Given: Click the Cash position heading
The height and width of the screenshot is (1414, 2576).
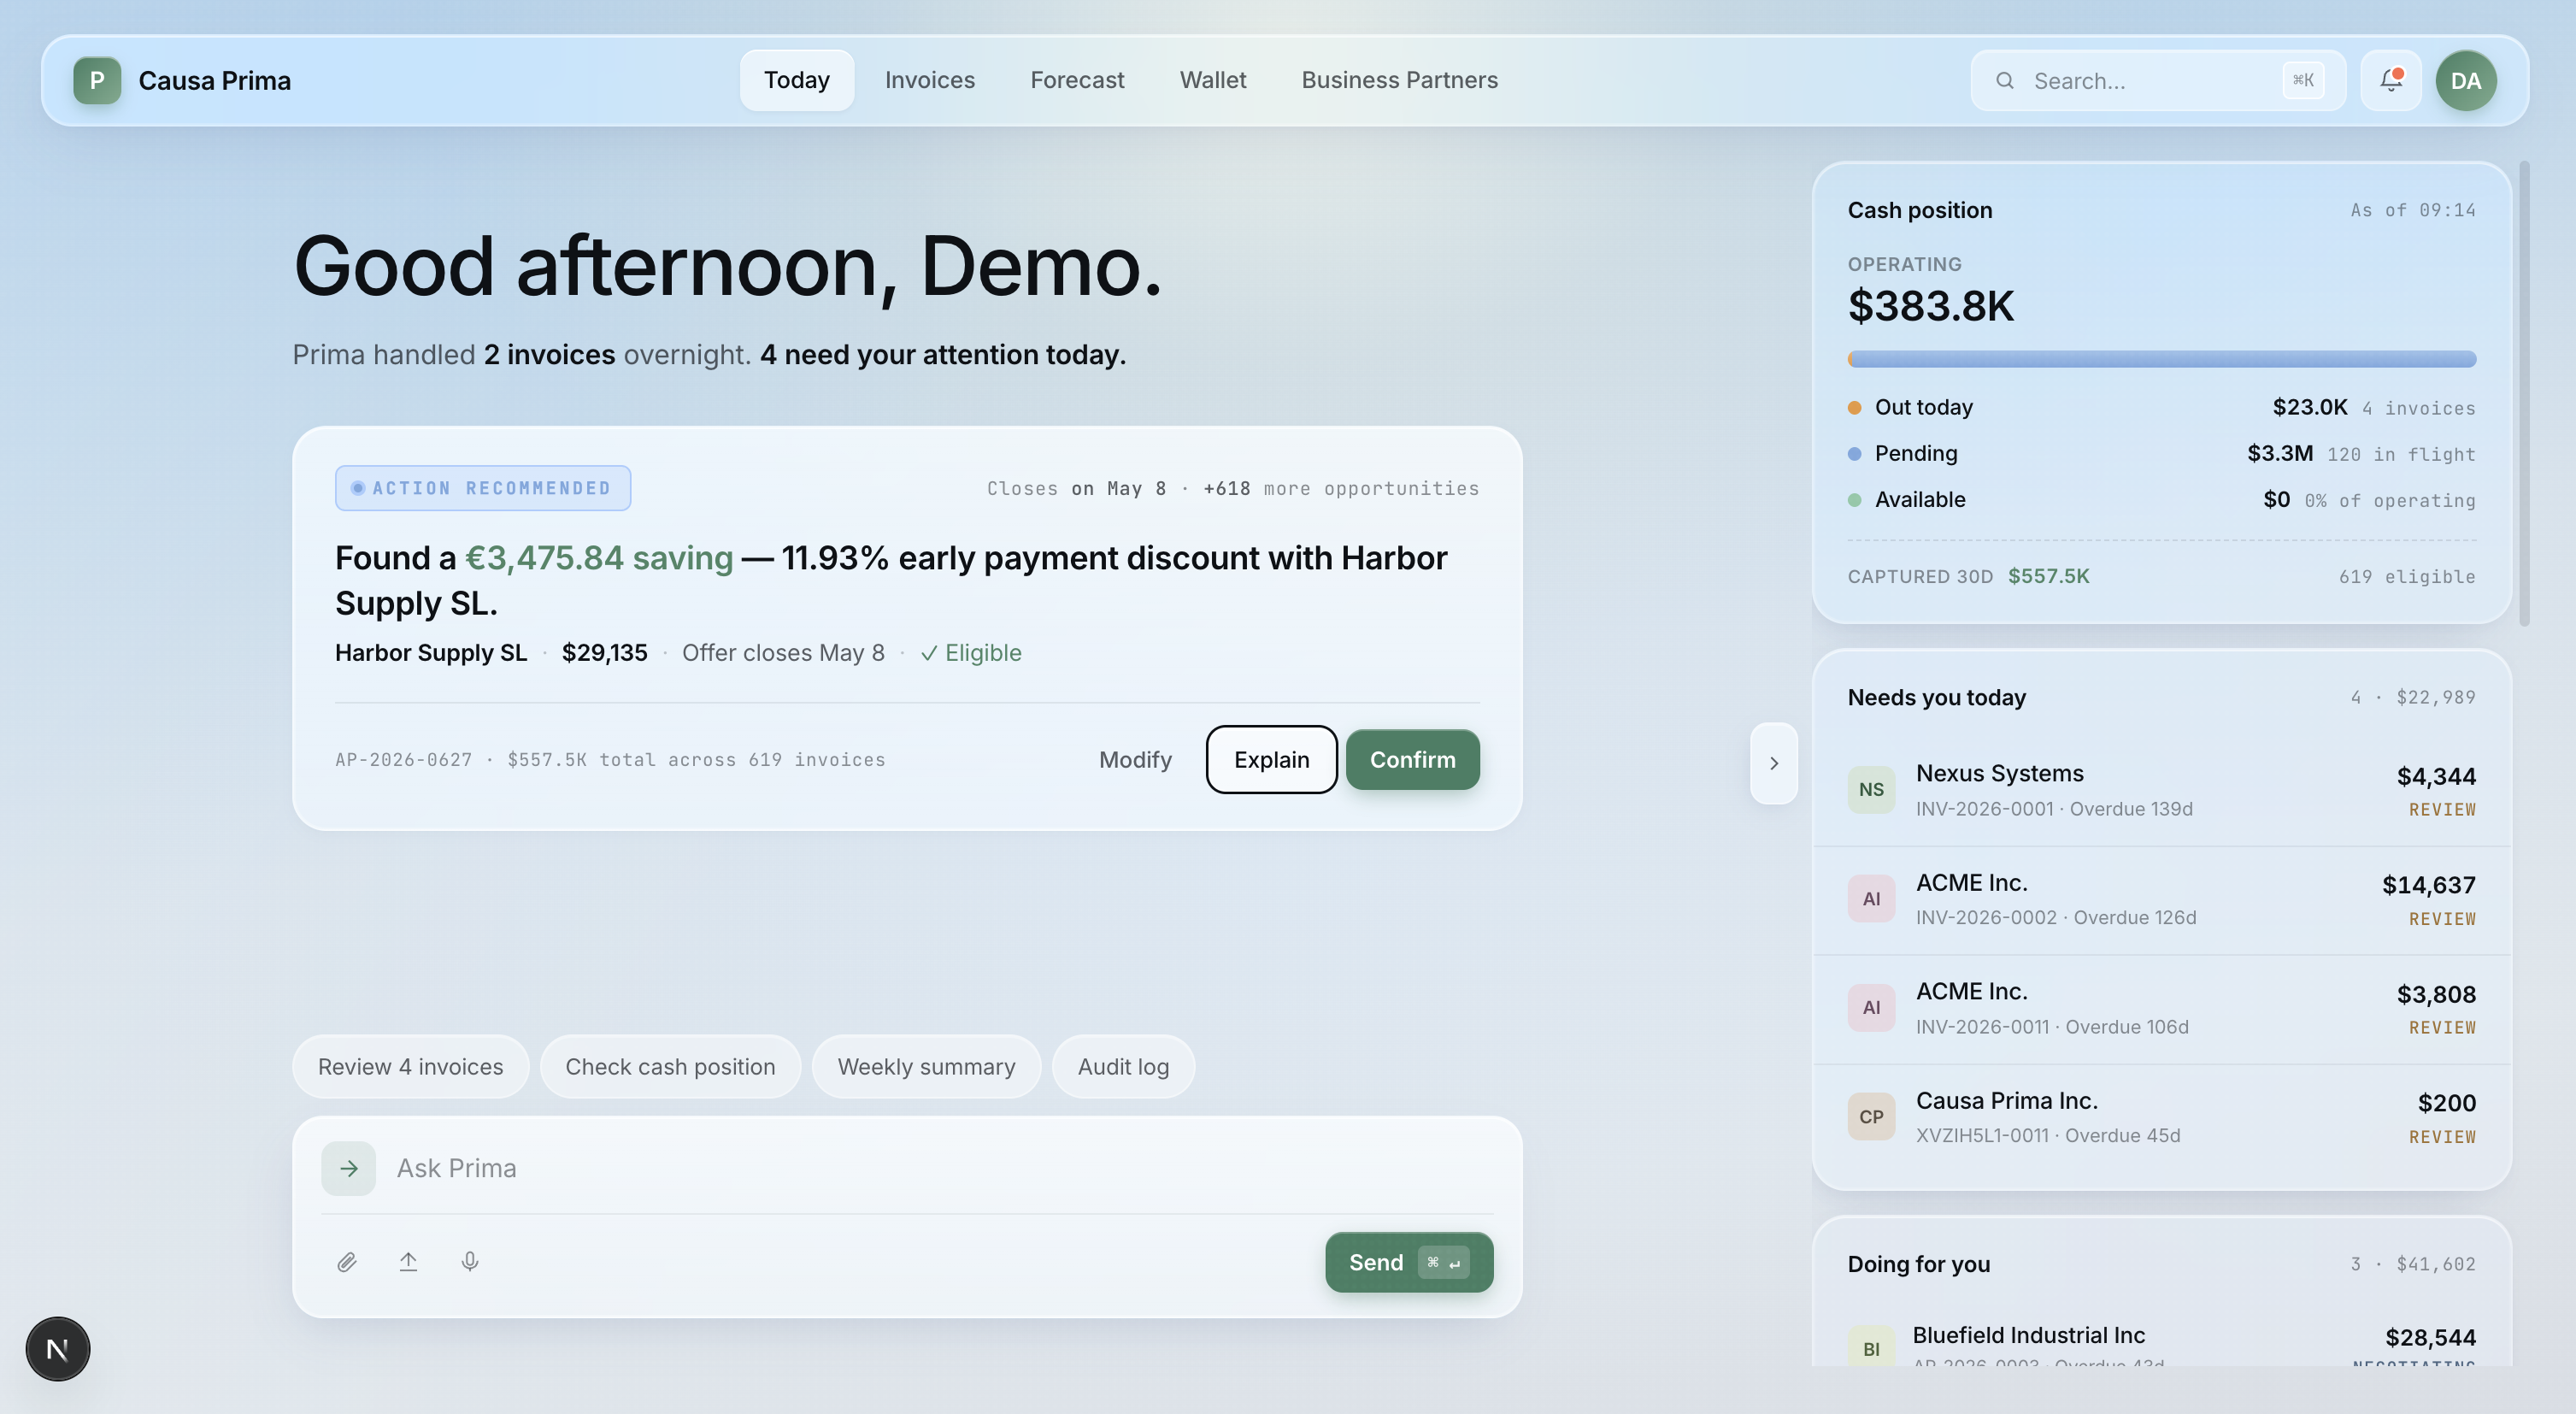Looking at the screenshot, I should (1919, 210).
